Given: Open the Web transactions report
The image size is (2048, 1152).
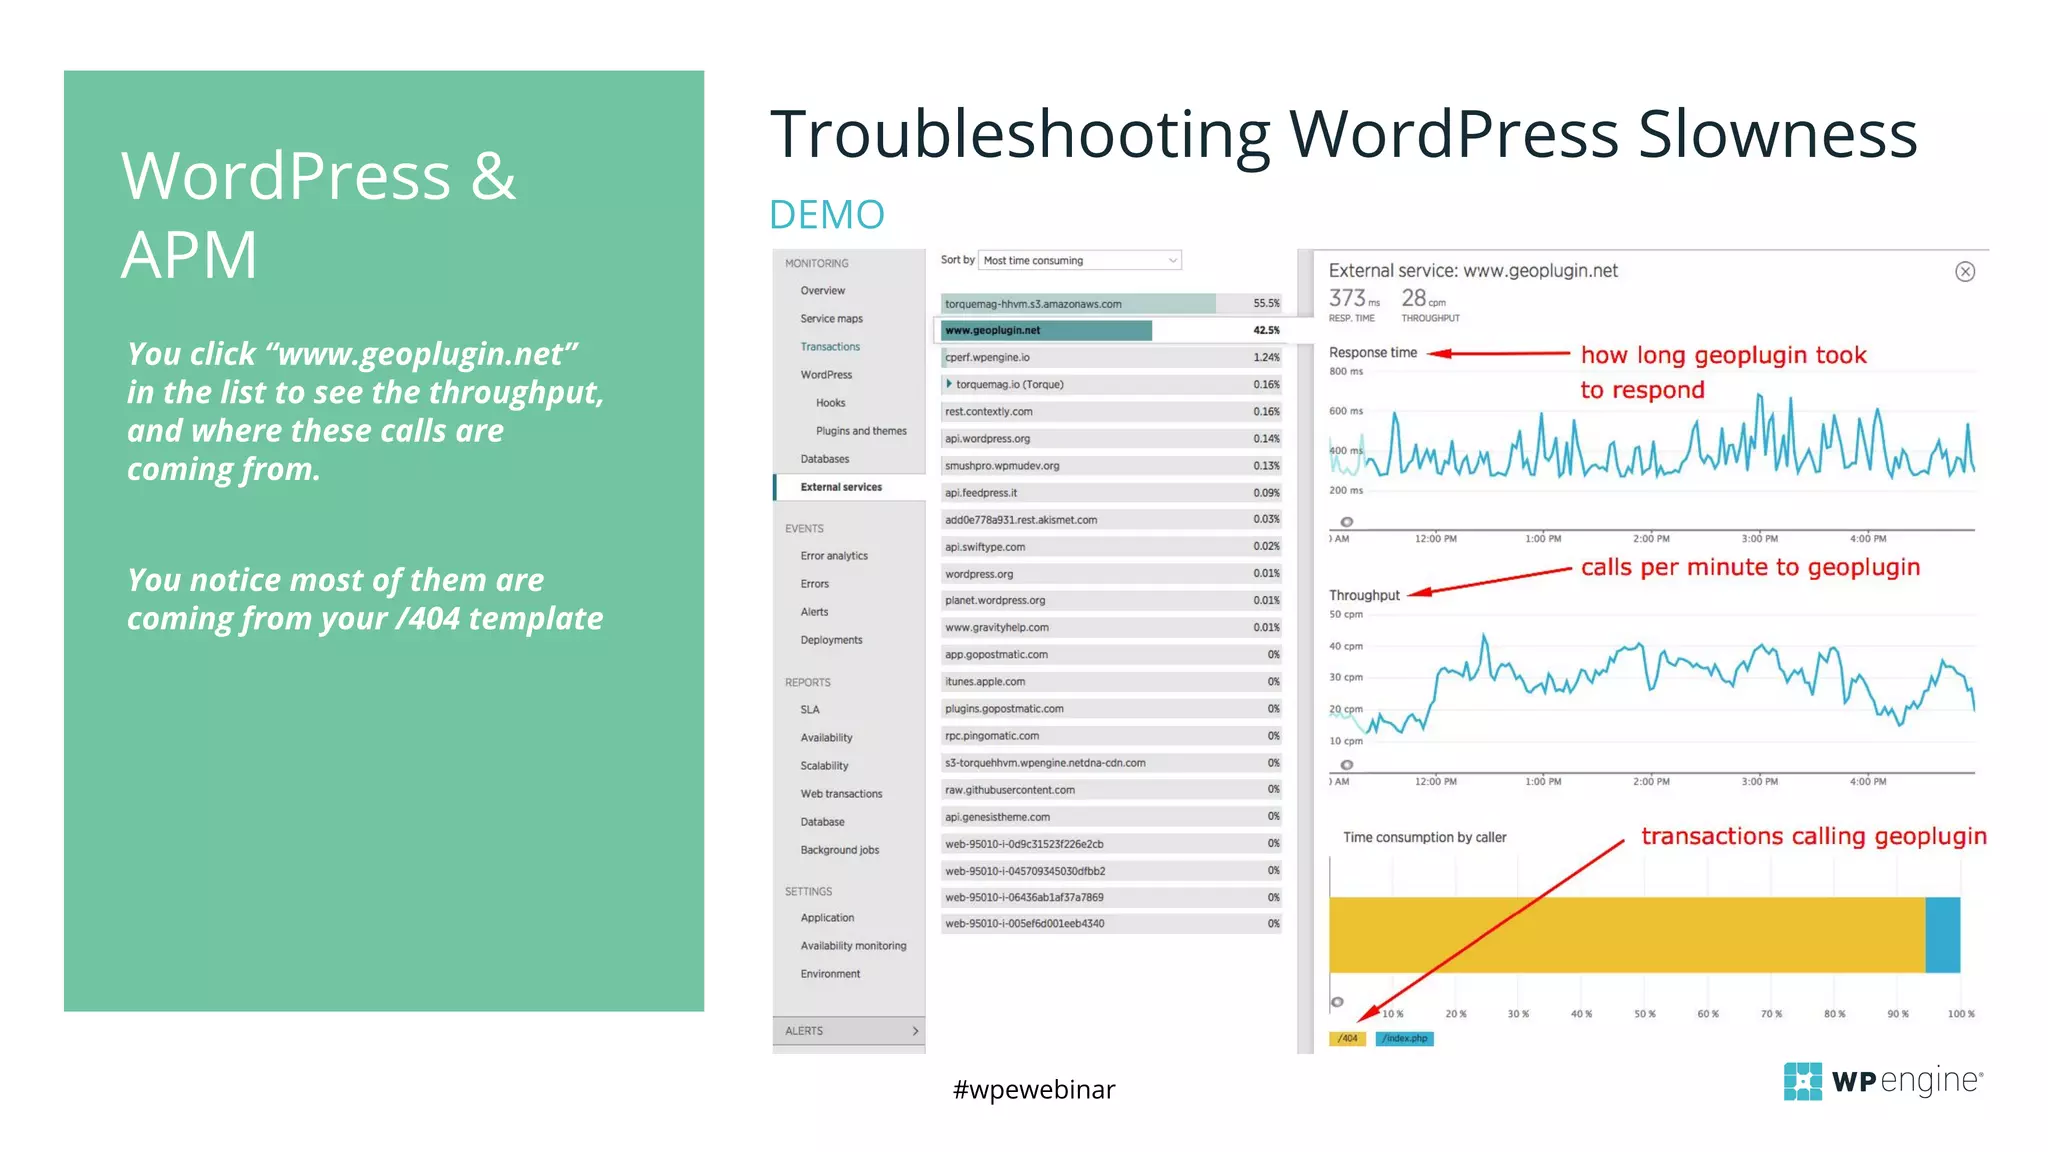Looking at the screenshot, I should 841,794.
